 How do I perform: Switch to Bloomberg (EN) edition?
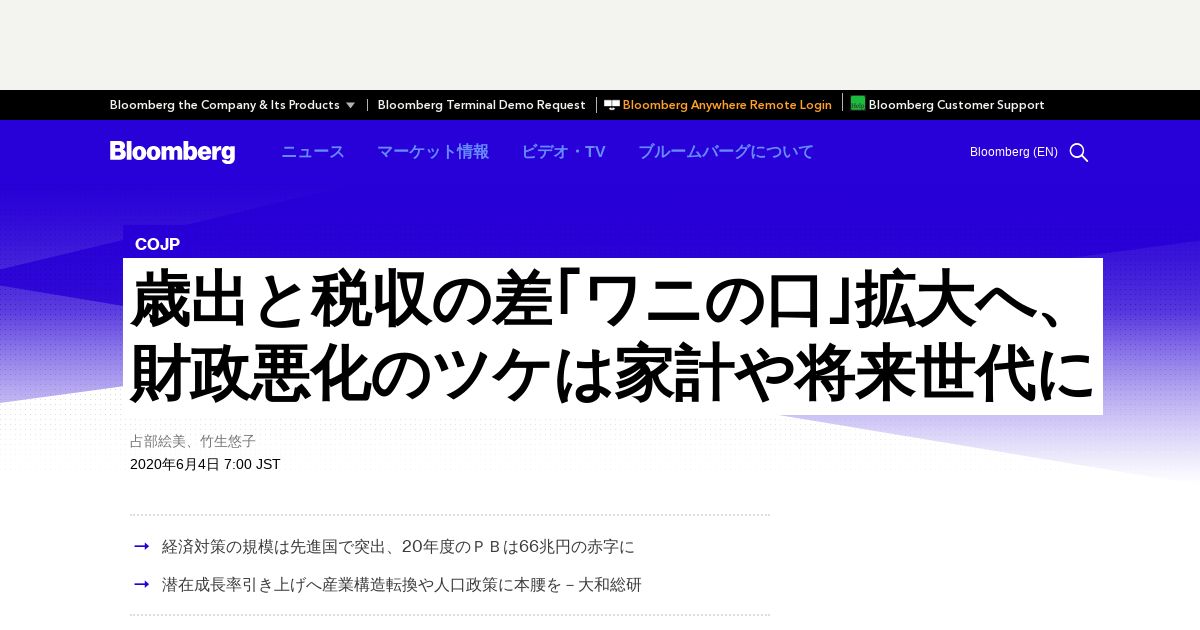click(x=1013, y=152)
